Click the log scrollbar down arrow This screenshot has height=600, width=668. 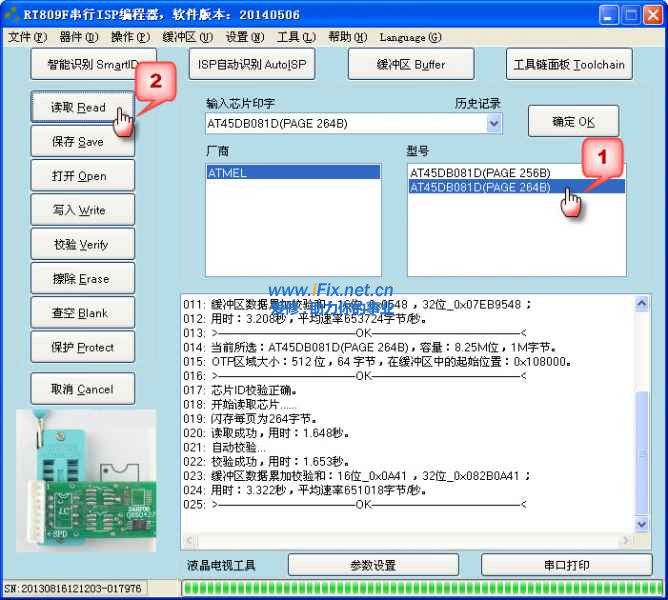coord(642,524)
